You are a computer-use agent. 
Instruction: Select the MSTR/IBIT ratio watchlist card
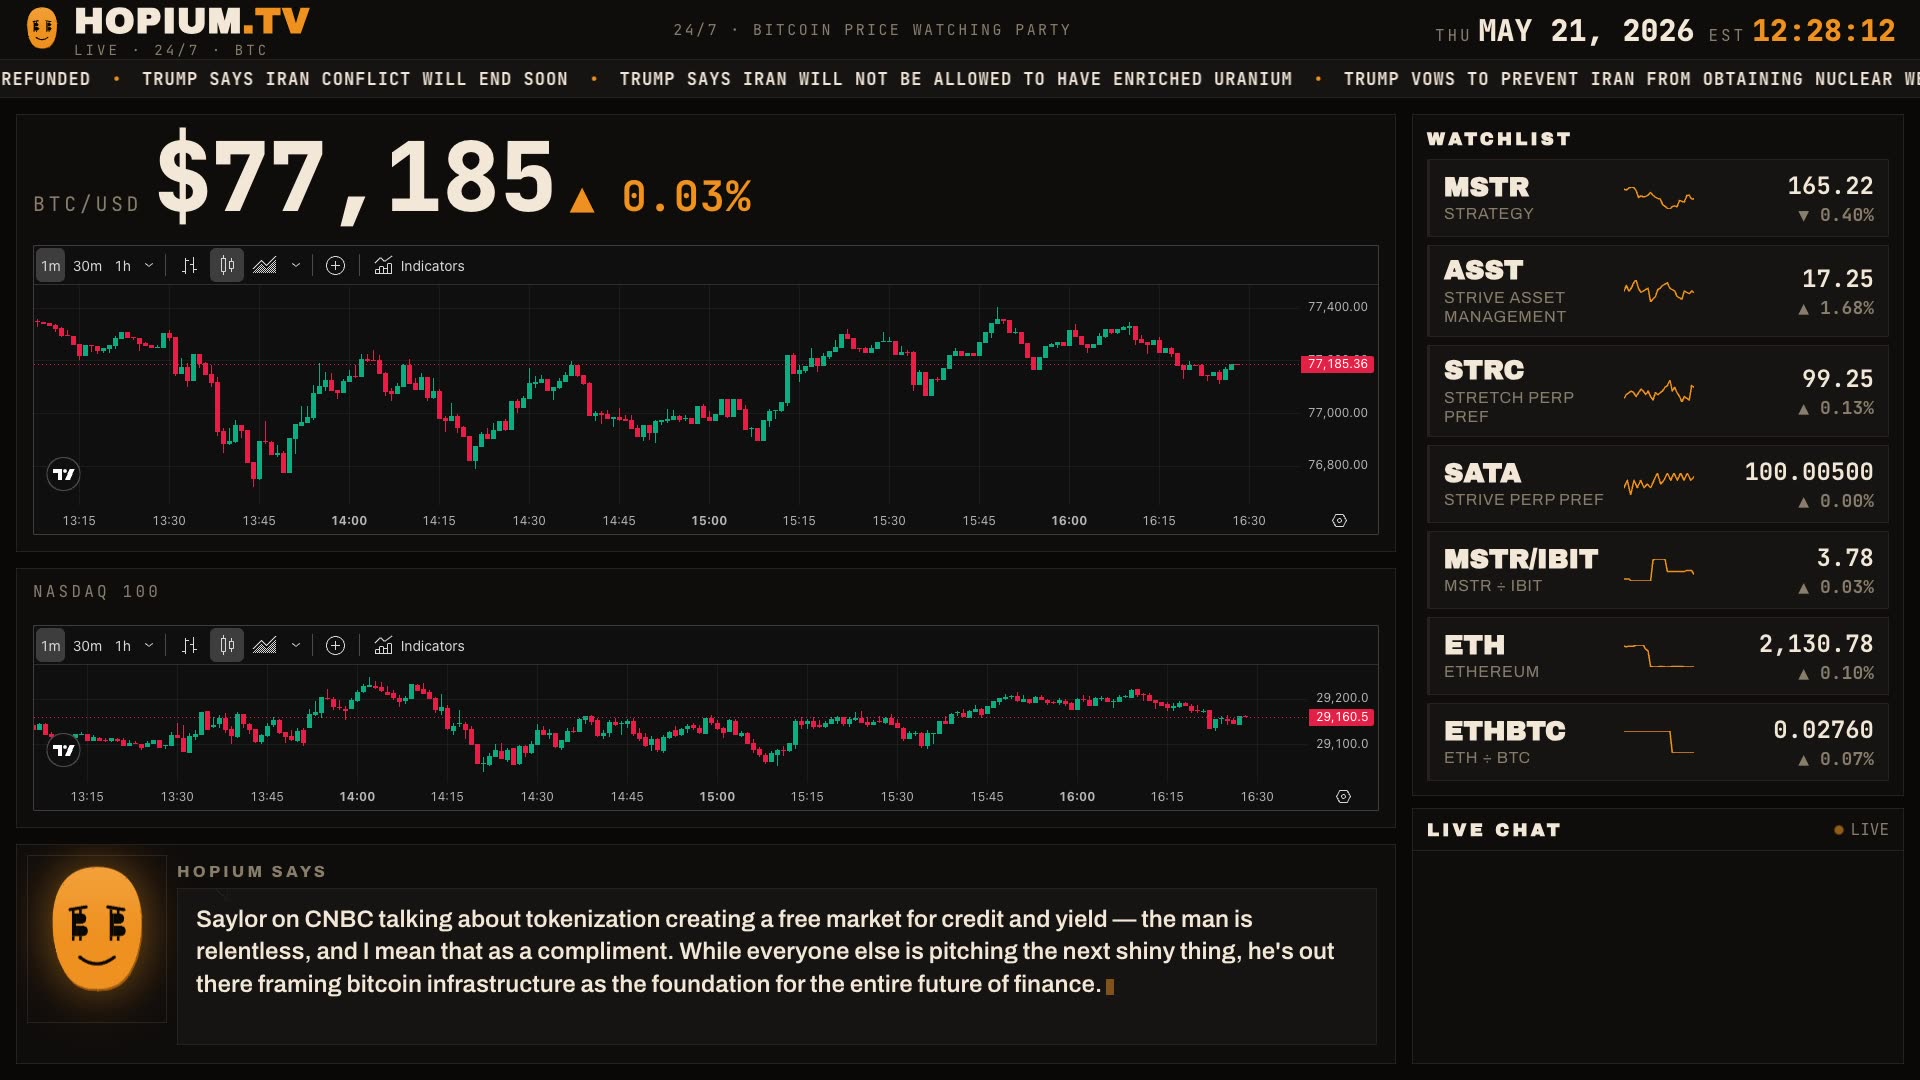pyautogui.click(x=1658, y=570)
